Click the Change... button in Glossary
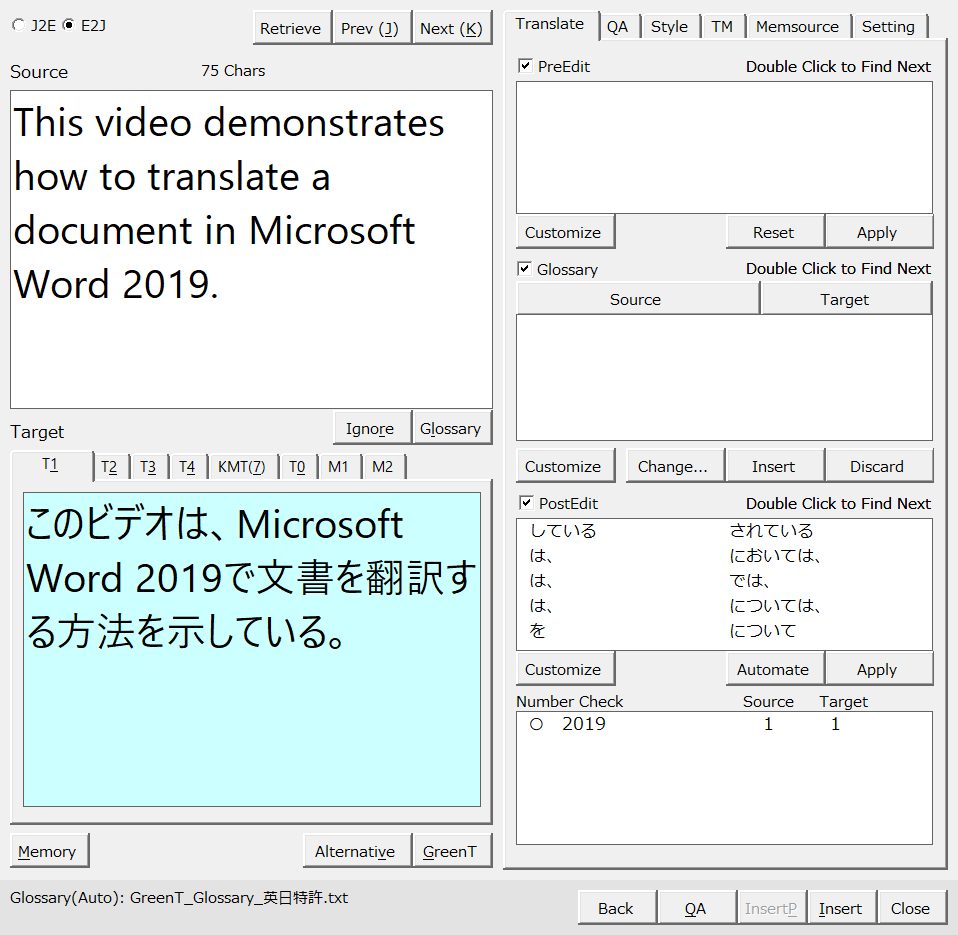958x935 pixels. click(x=672, y=466)
